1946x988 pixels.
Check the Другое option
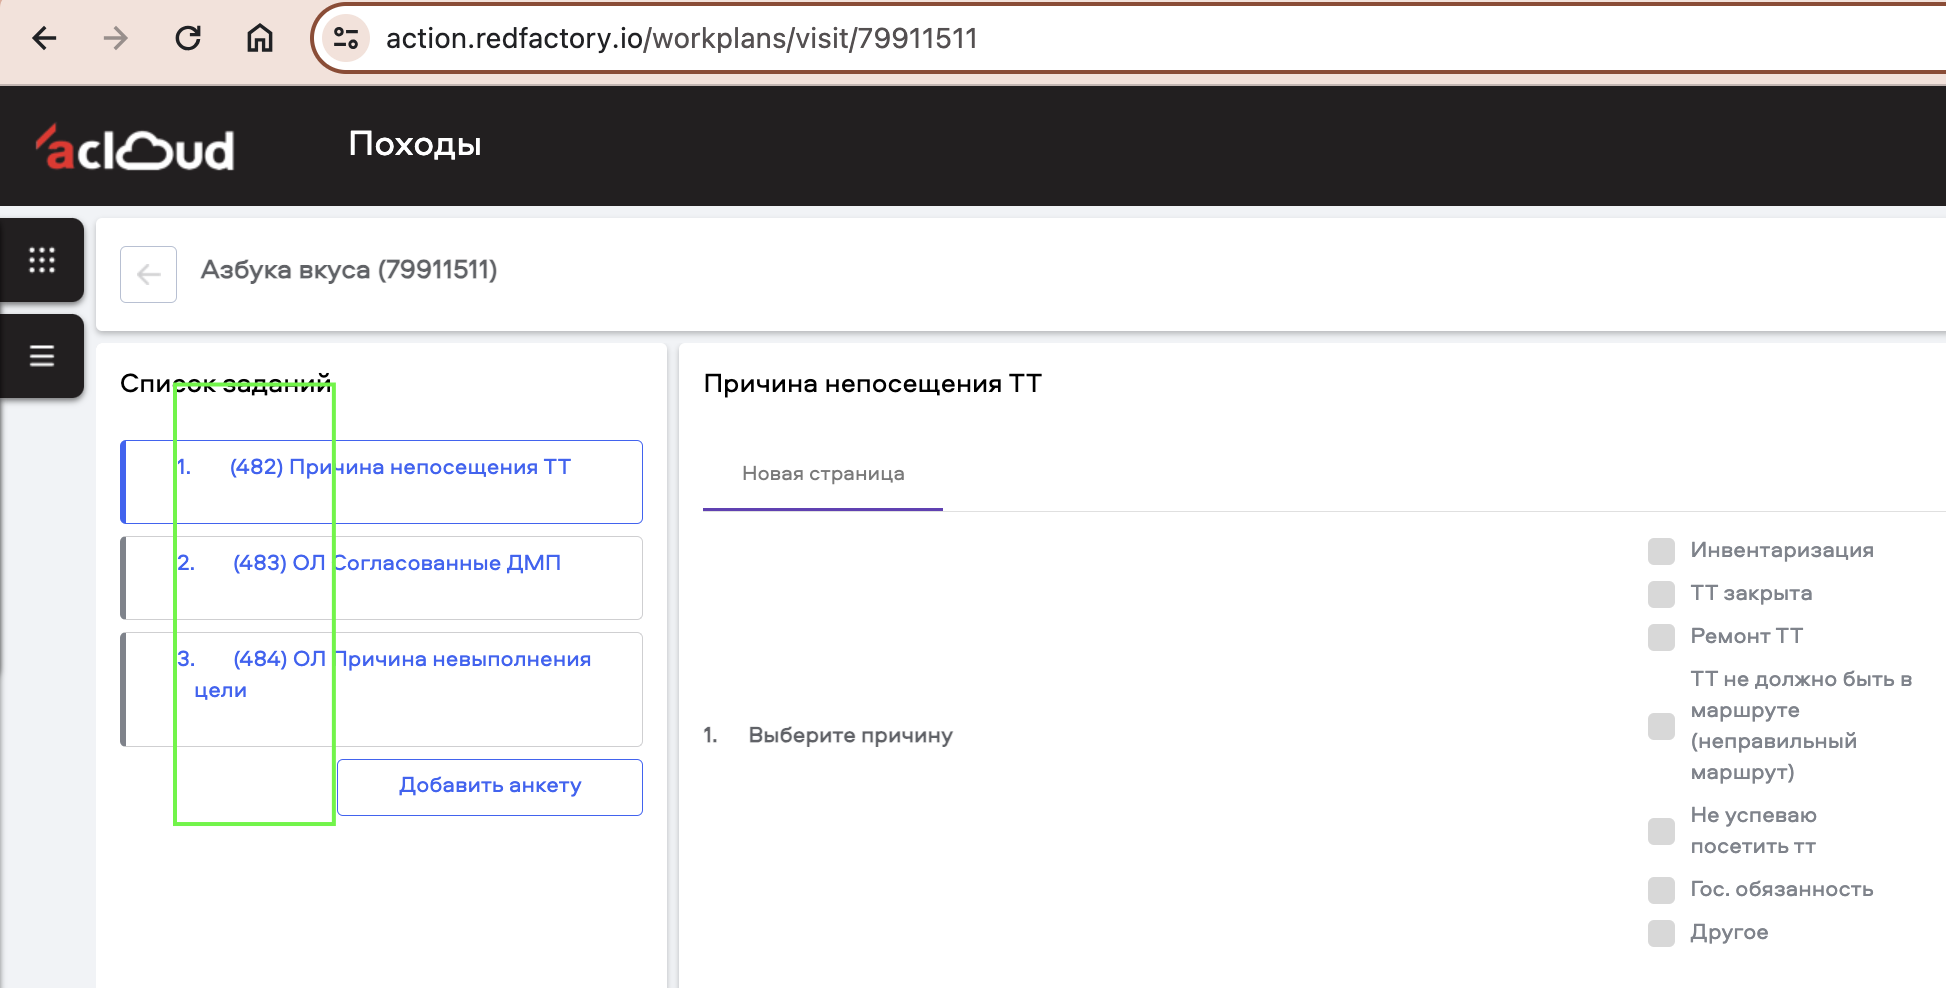pyautogui.click(x=1661, y=933)
